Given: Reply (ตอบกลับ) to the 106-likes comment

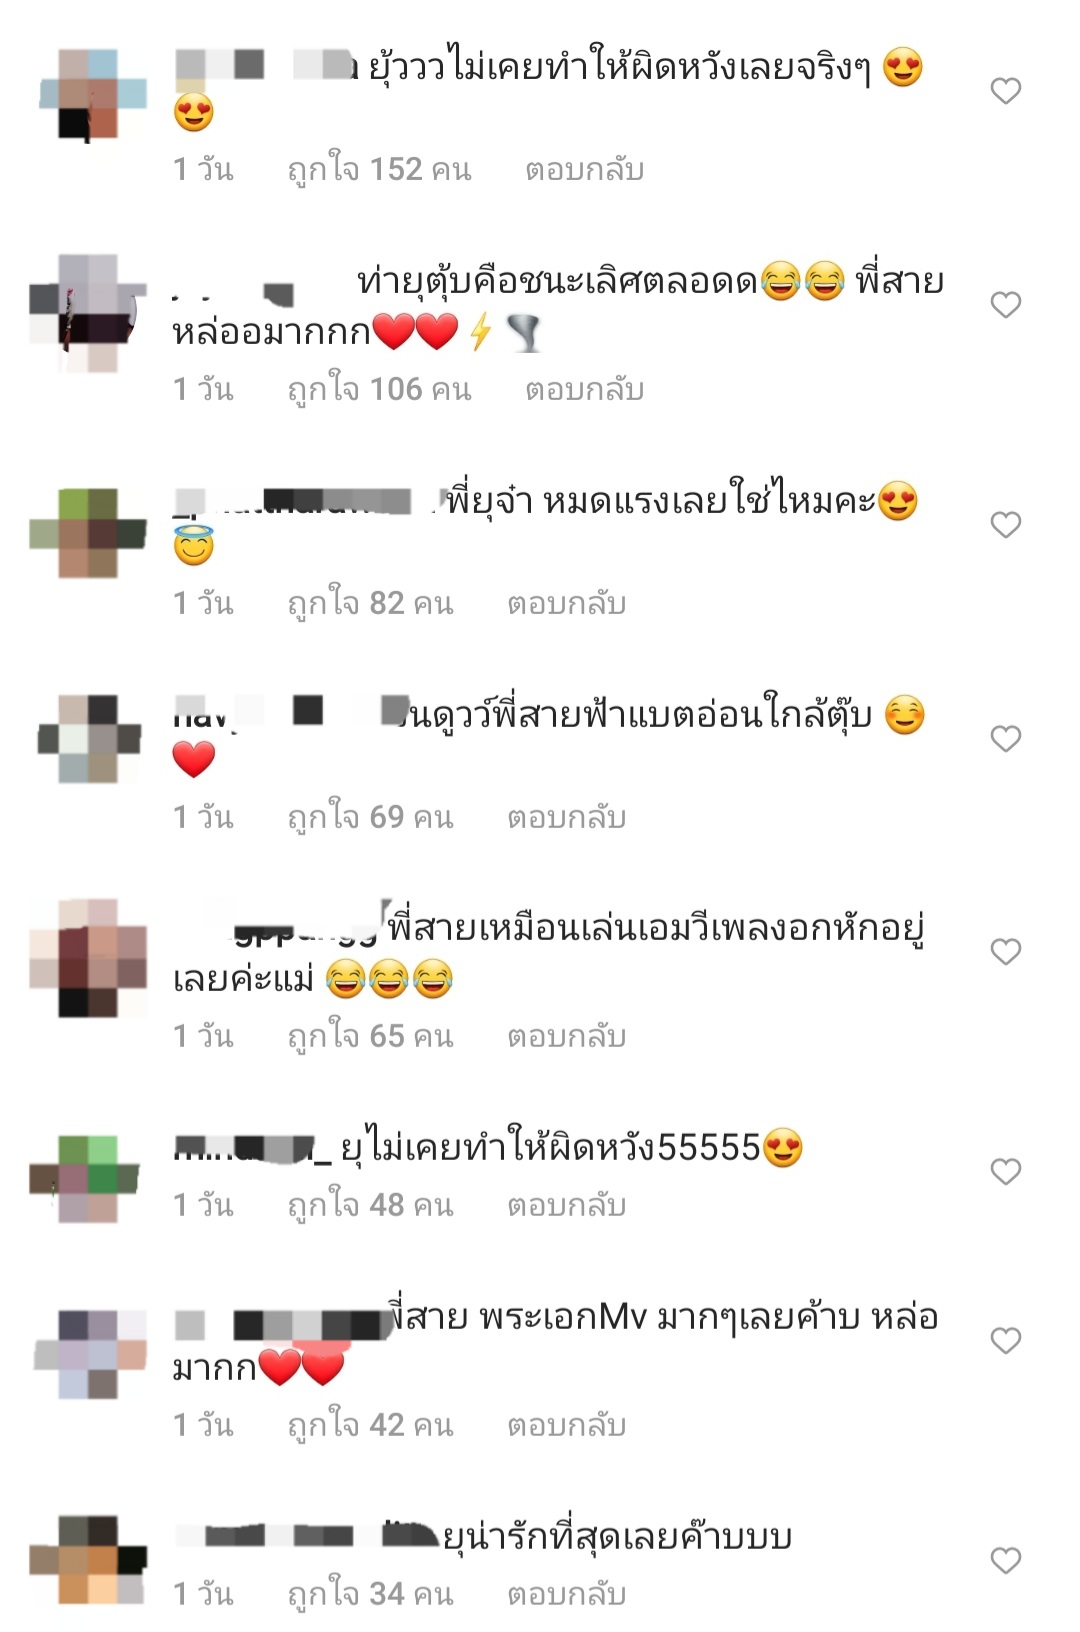Looking at the screenshot, I should [584, 389].
